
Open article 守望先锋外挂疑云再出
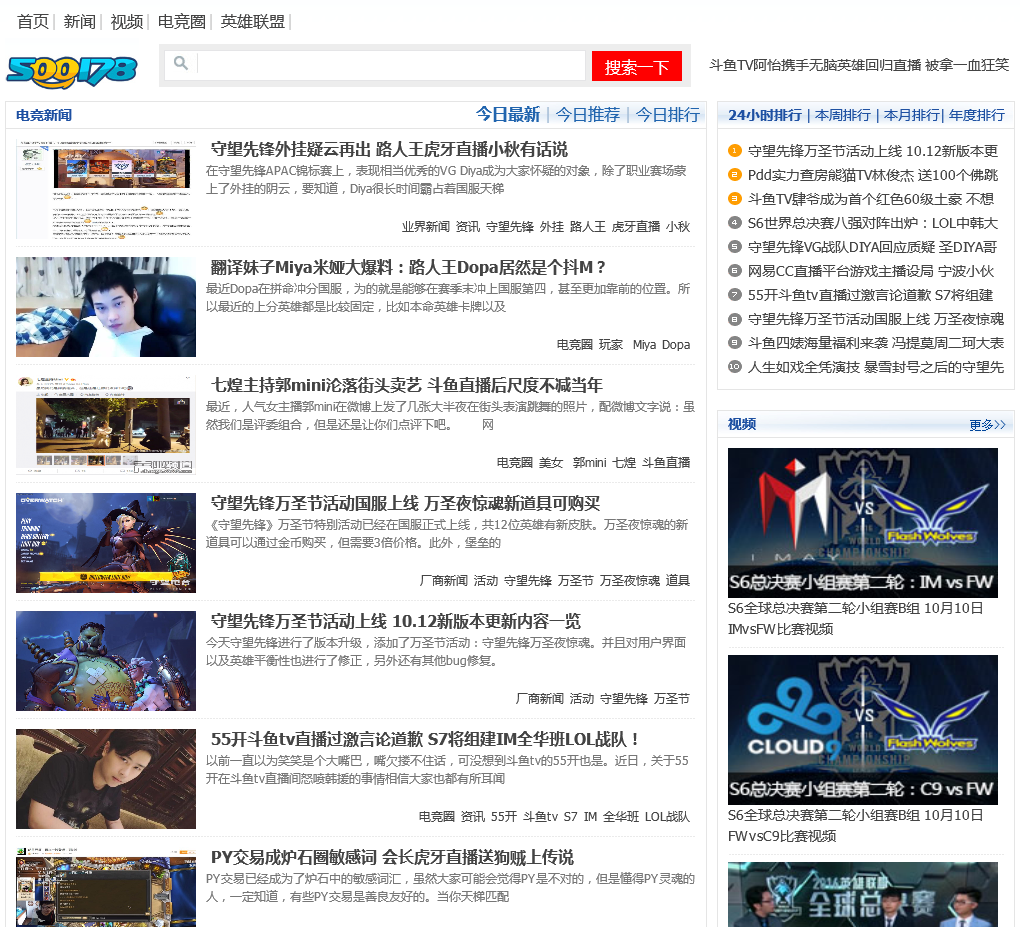click(389, 149)
